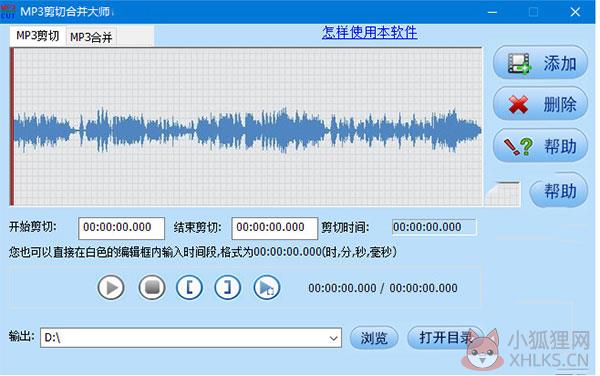Close the MP3剪切合并大师 window
This screenshot has width=600, height=376.
pyautogui.click(x=575, y=12)
